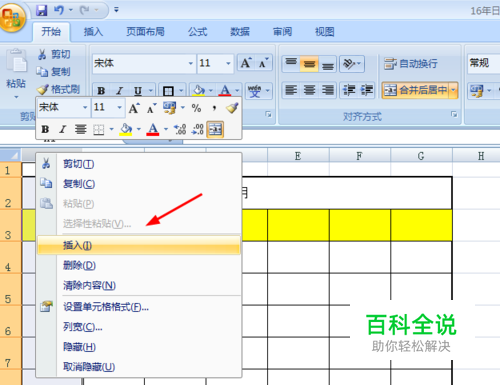The width and height of the screenshot is (500, 385).
Task: Choose 清除内容(N) from context menu
Action: pyautogui.click(x=139, y=285)
